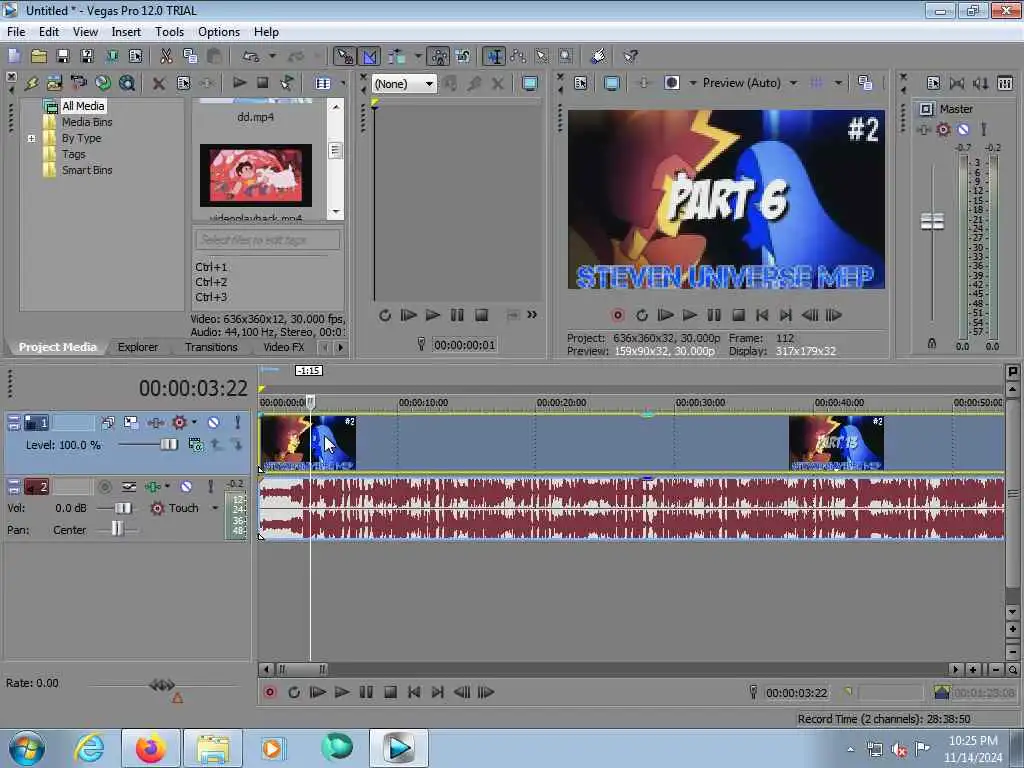1024x768 pixels.
Task: Click the Vol slider on audio track 2
Action: click(x=123, y=508)
